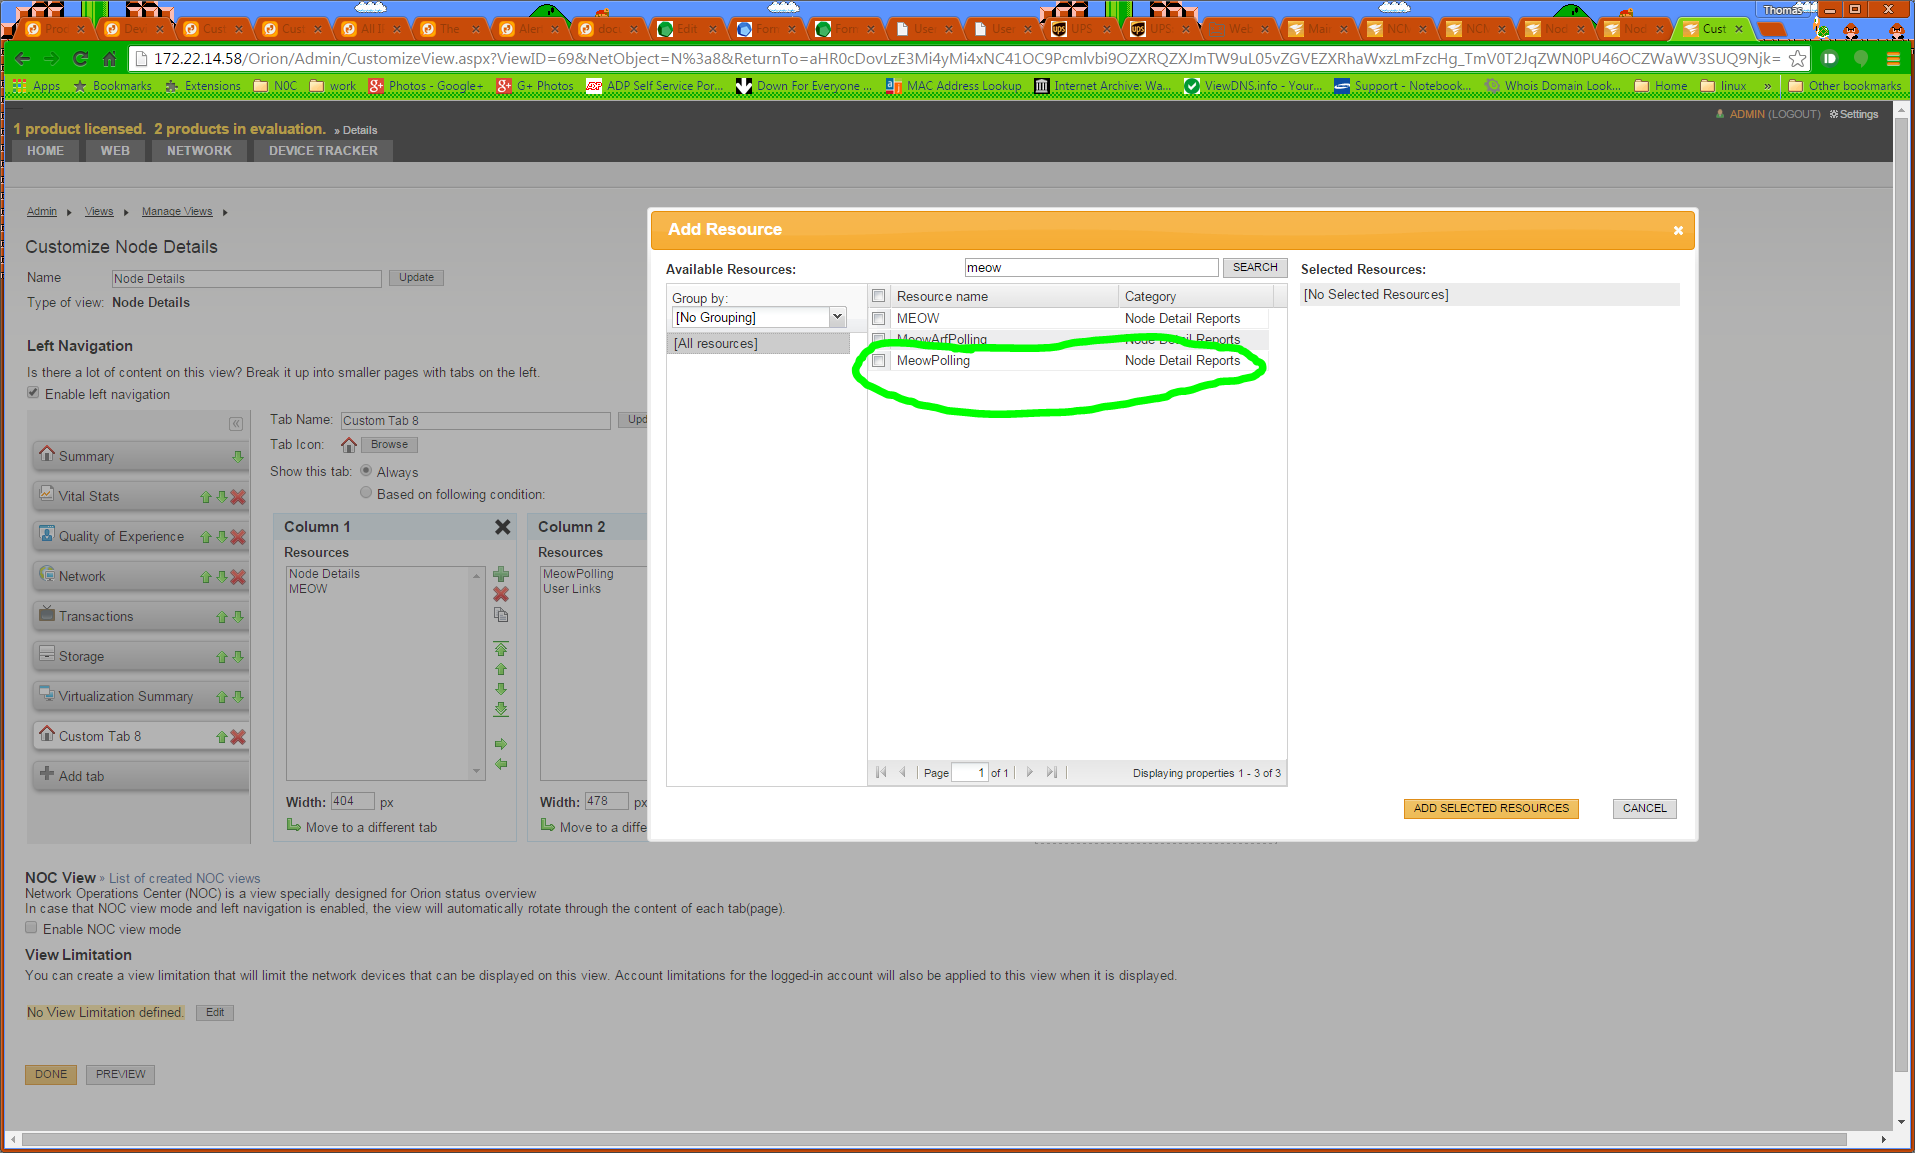Close the Add Resource dialog
Screen dimensions: 1915x1153
pos(1678,230)
